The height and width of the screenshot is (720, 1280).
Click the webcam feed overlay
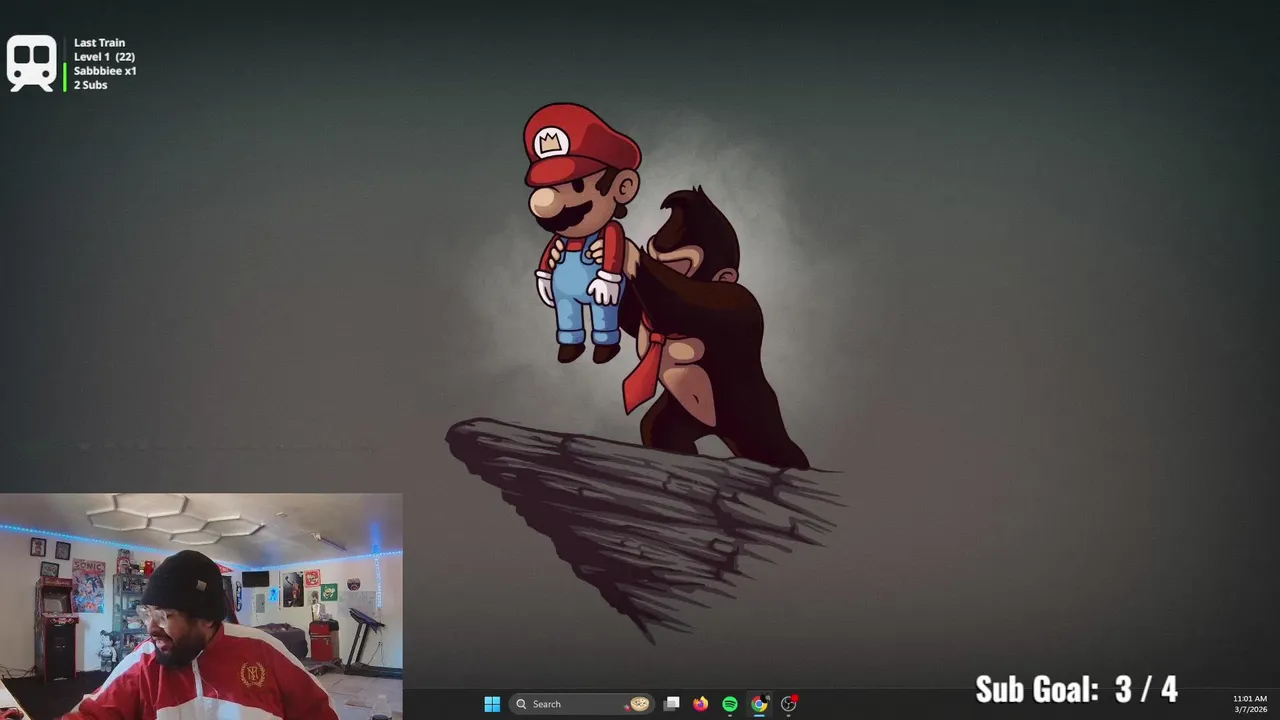201,606
